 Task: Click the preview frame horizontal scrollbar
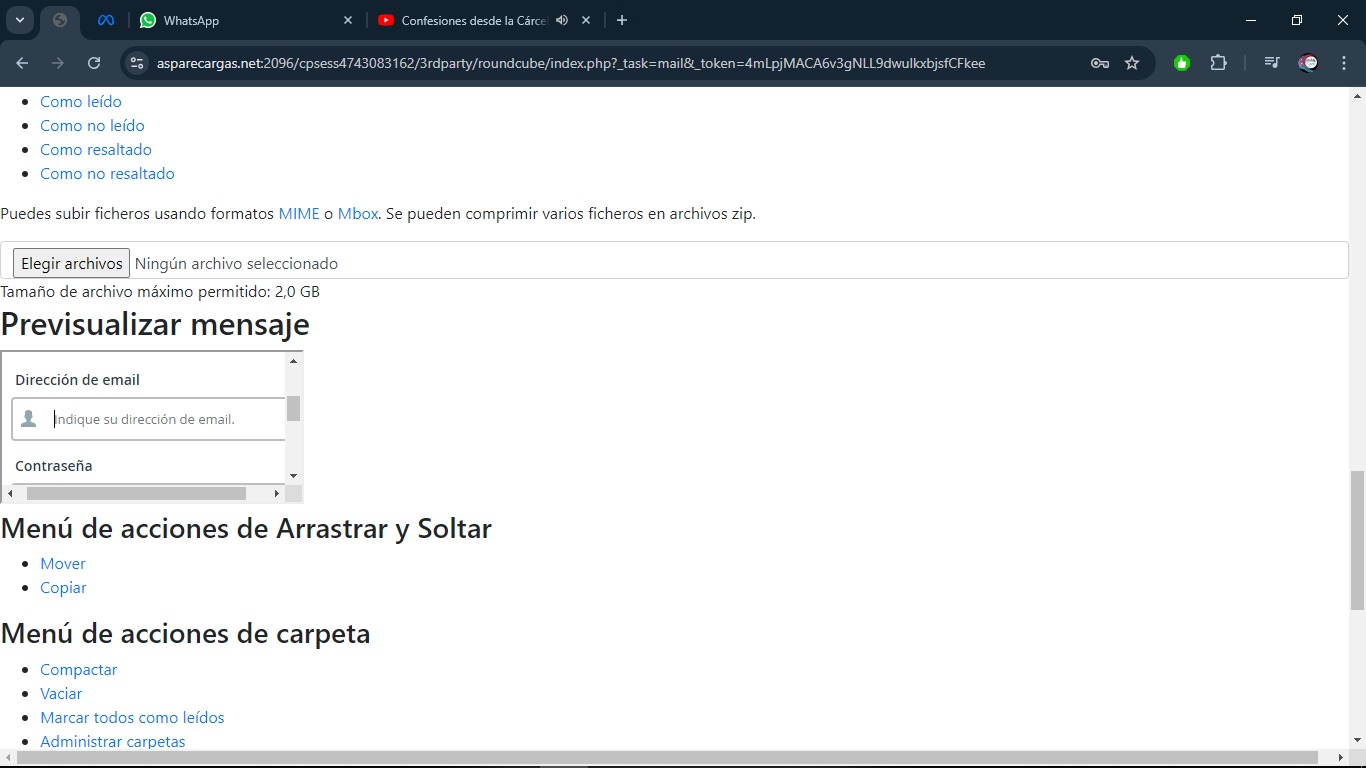(x=136, y=493)
